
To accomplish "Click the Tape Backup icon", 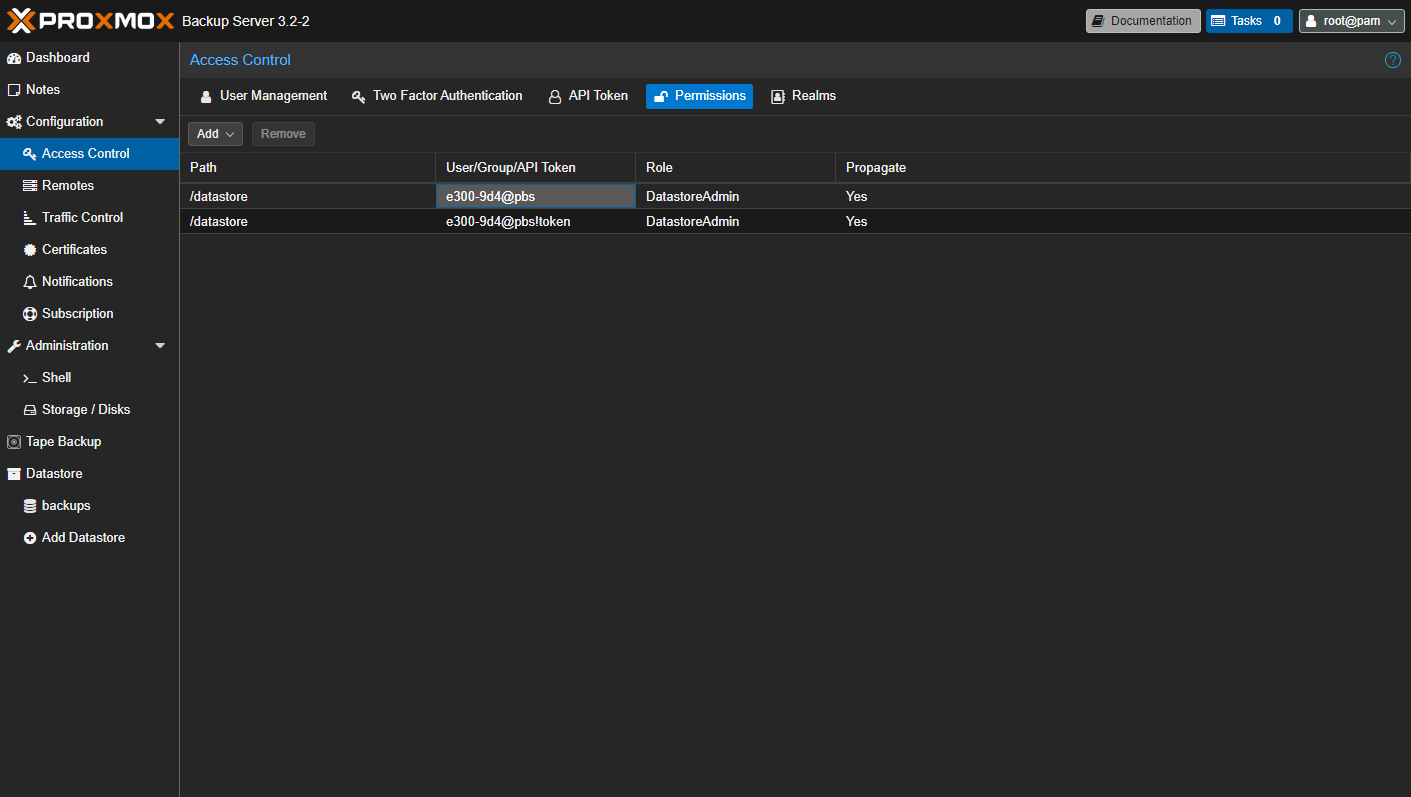I will tap(14, 442).
